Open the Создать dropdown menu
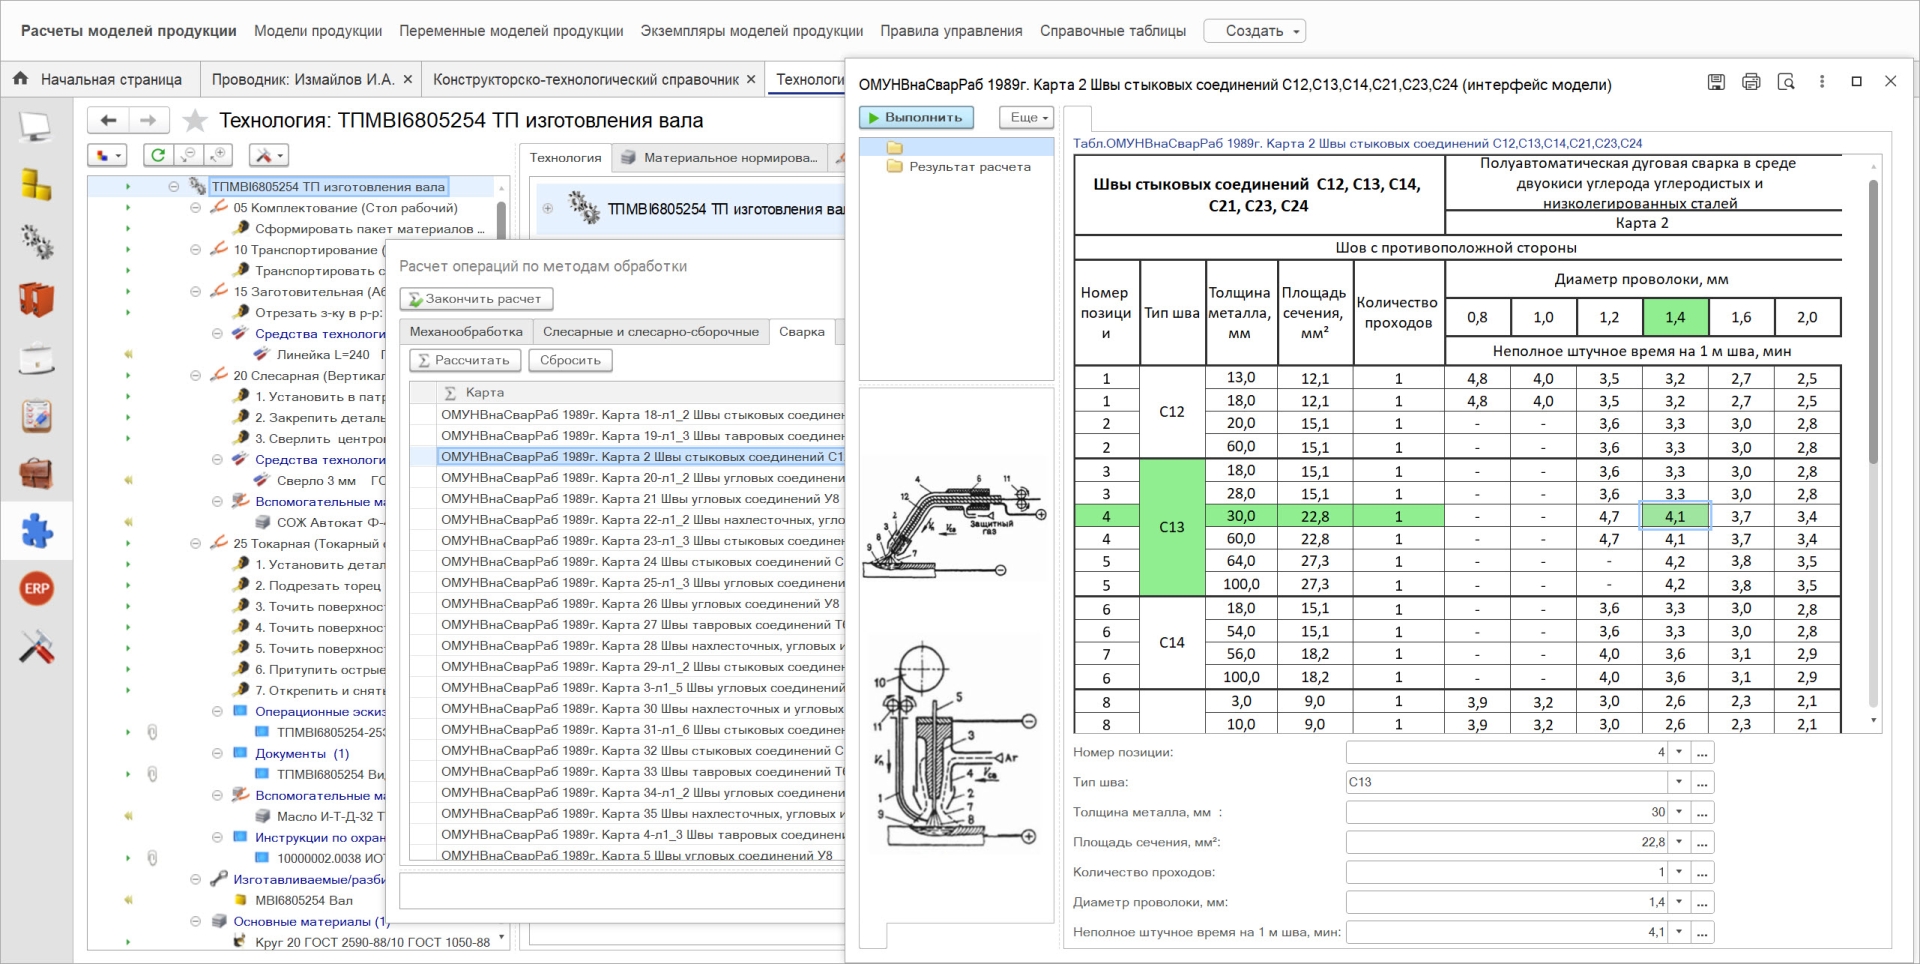Screen dimensions: 1920x964 point(1254,31)
